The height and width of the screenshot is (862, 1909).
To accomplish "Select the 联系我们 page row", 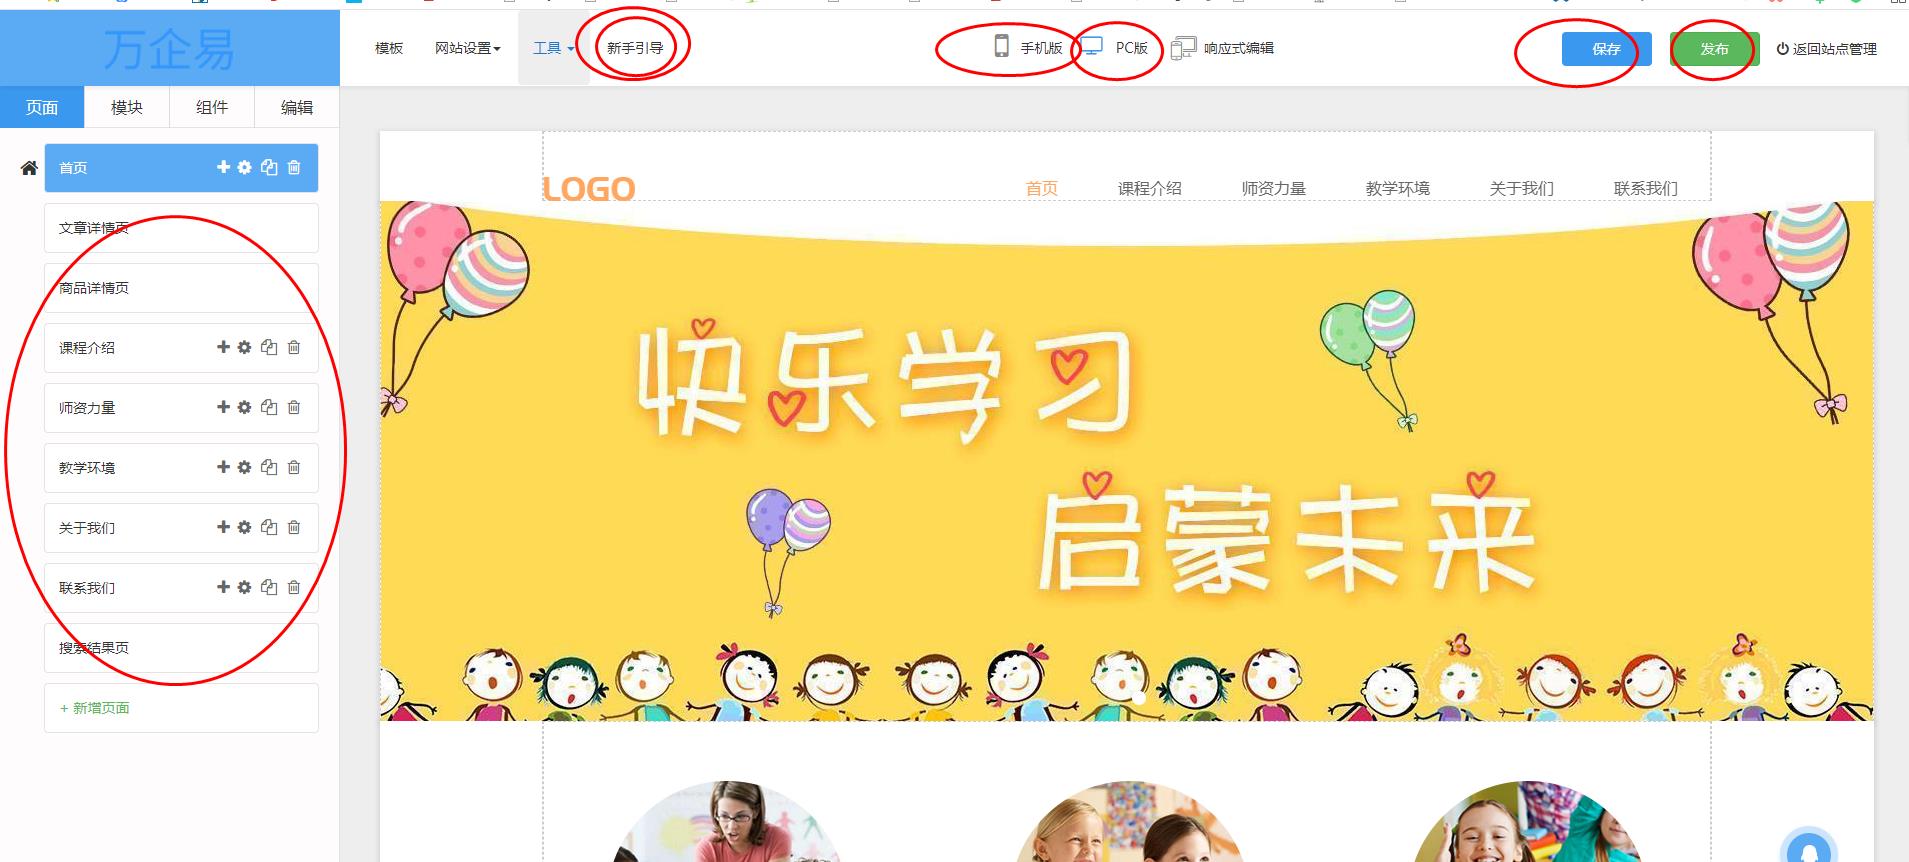I will [181, 588].
